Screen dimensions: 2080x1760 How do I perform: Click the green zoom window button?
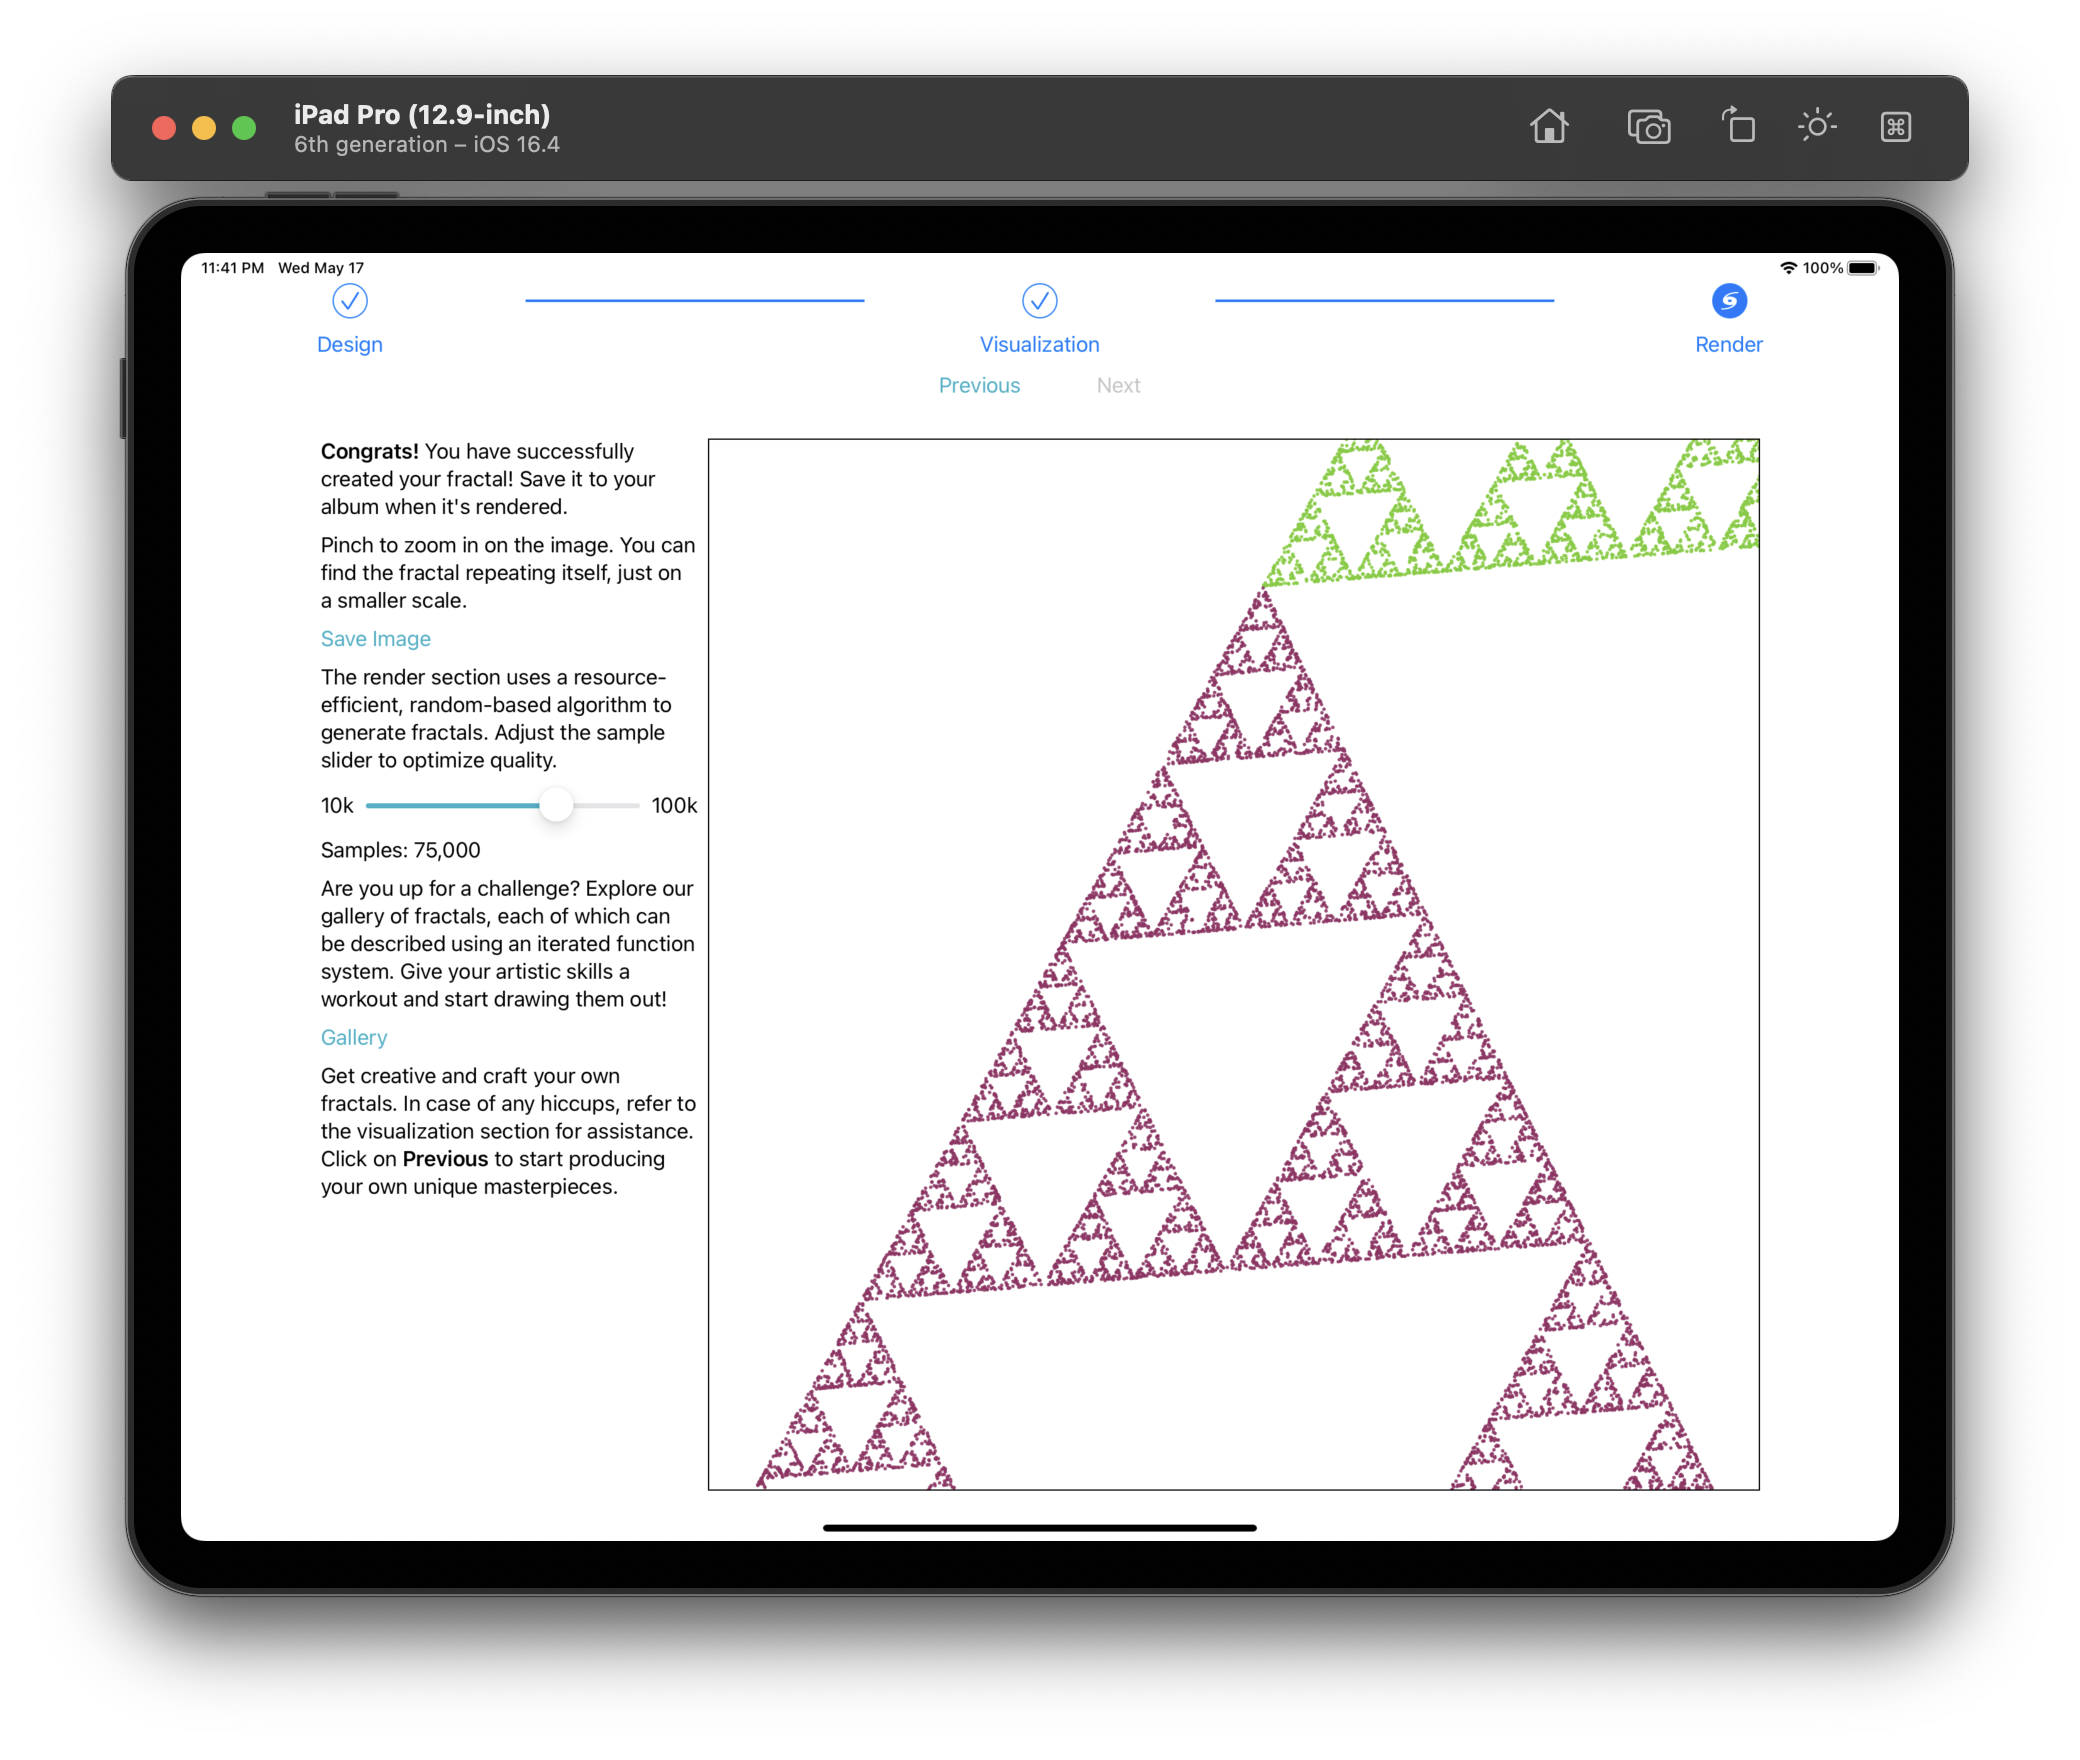(244, 128)
